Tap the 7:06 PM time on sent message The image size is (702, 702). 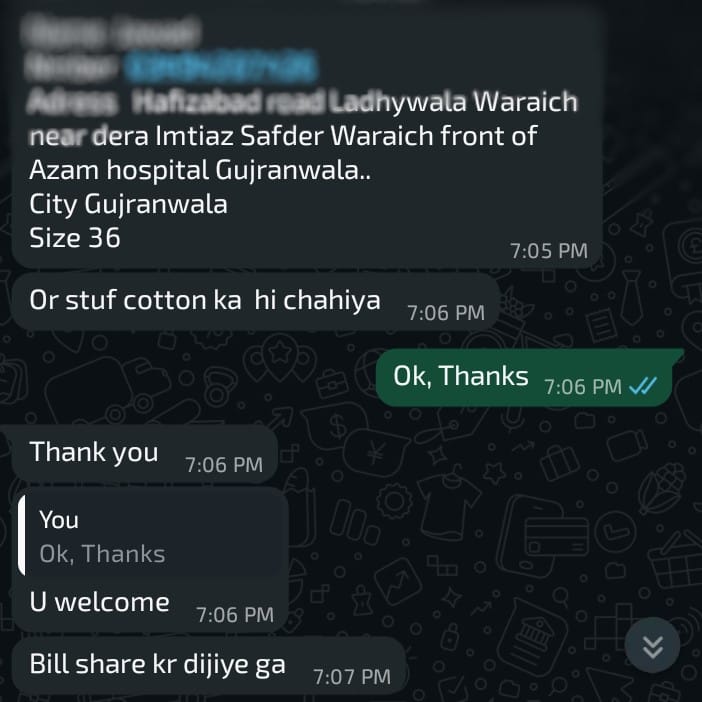[x=583, y=386]
